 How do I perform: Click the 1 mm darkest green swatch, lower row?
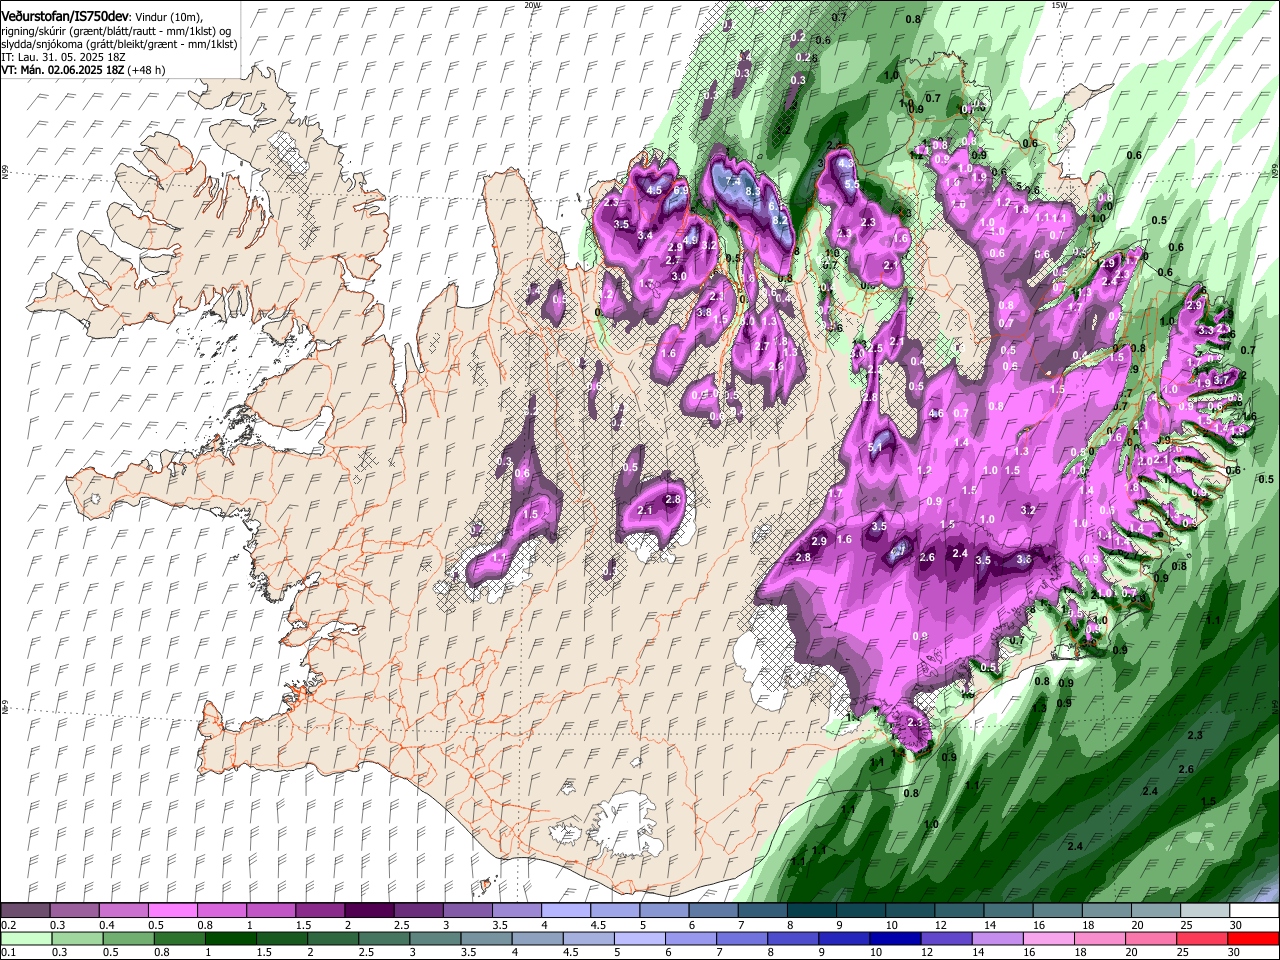230,939
